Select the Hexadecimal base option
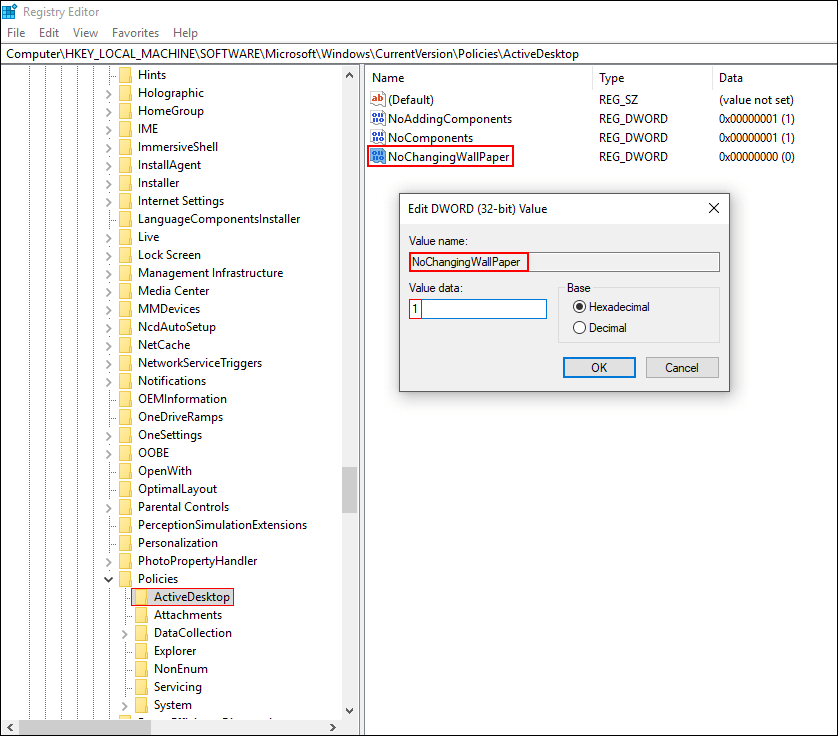This screenshot has width=838, height=736. tap(579, 307)
